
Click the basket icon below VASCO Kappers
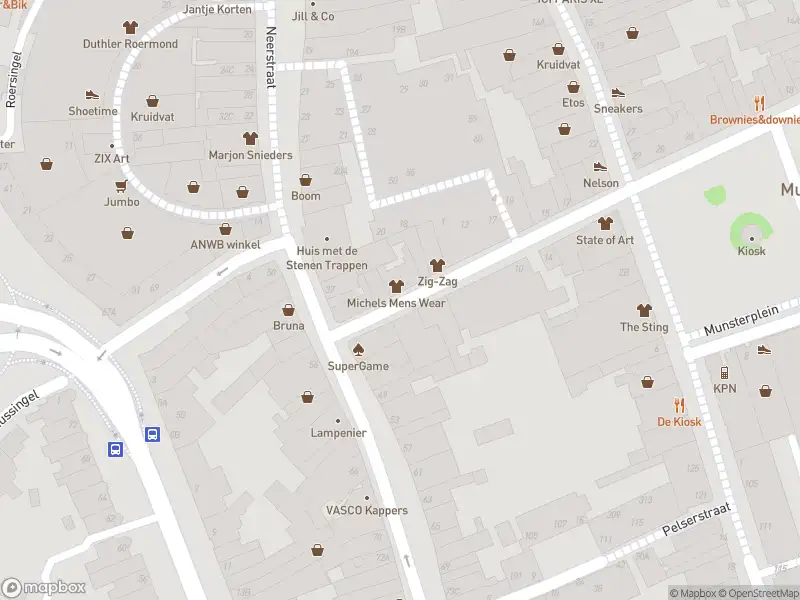tap(317, 549)
